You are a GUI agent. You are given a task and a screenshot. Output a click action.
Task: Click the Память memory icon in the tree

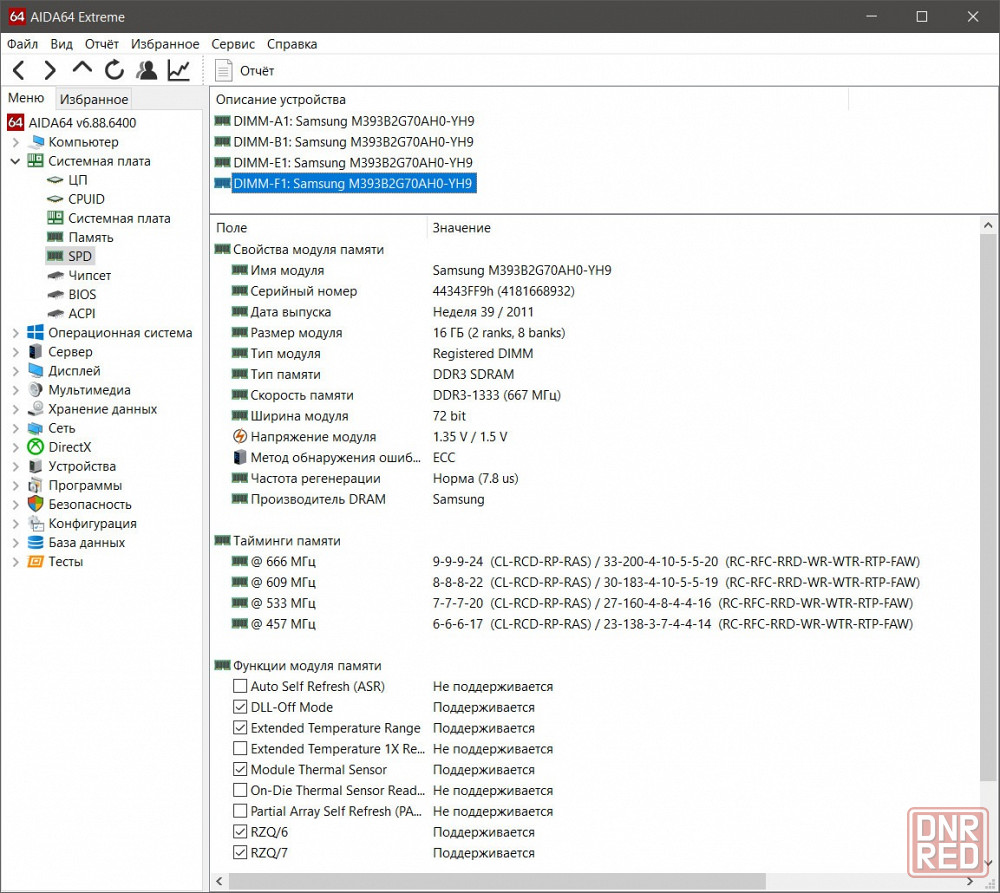pyautogui.click(x=55, y=237)
